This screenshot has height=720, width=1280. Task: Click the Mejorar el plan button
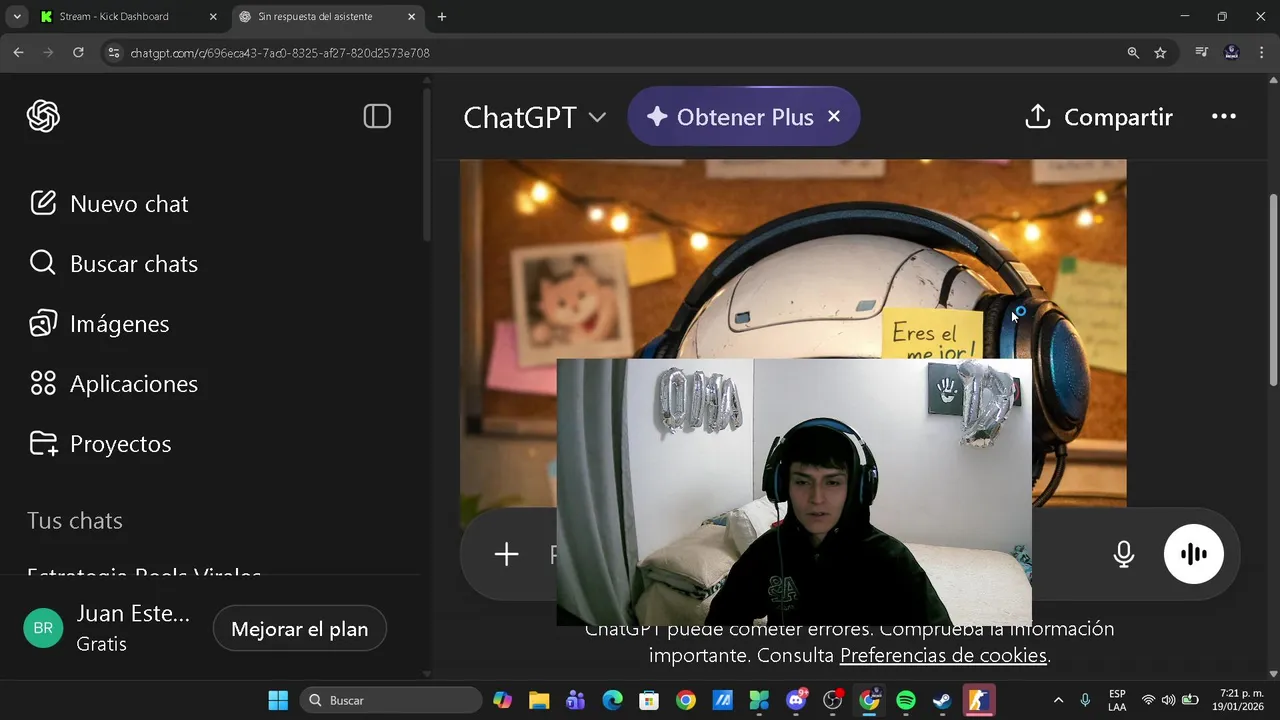click(x=300, y=629)
